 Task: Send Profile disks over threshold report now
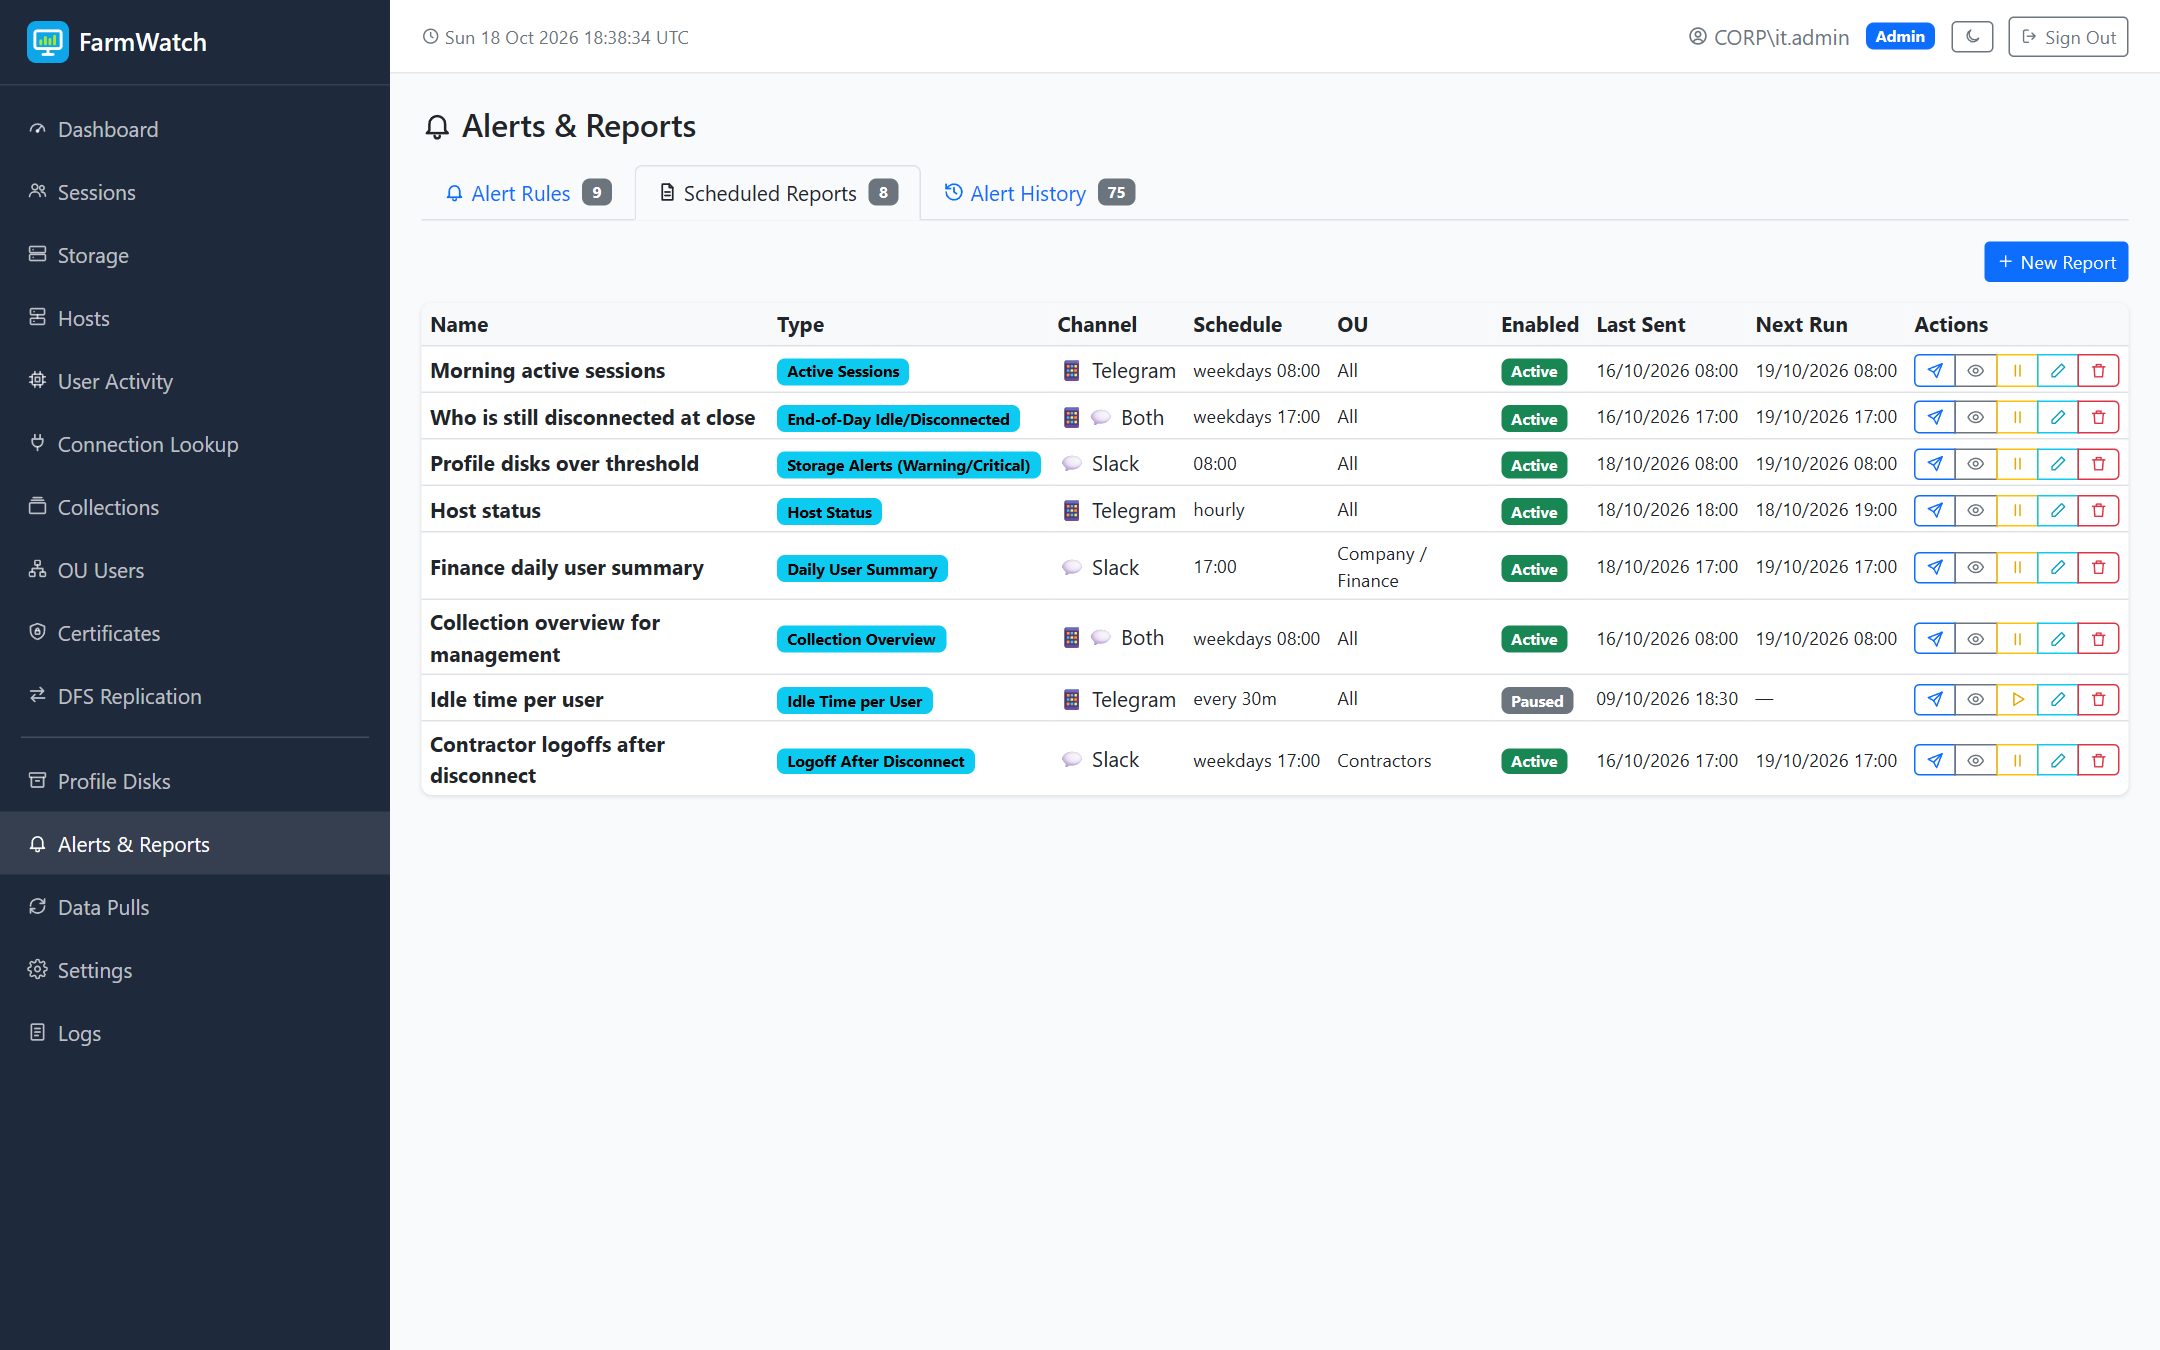coord(1934,464)
